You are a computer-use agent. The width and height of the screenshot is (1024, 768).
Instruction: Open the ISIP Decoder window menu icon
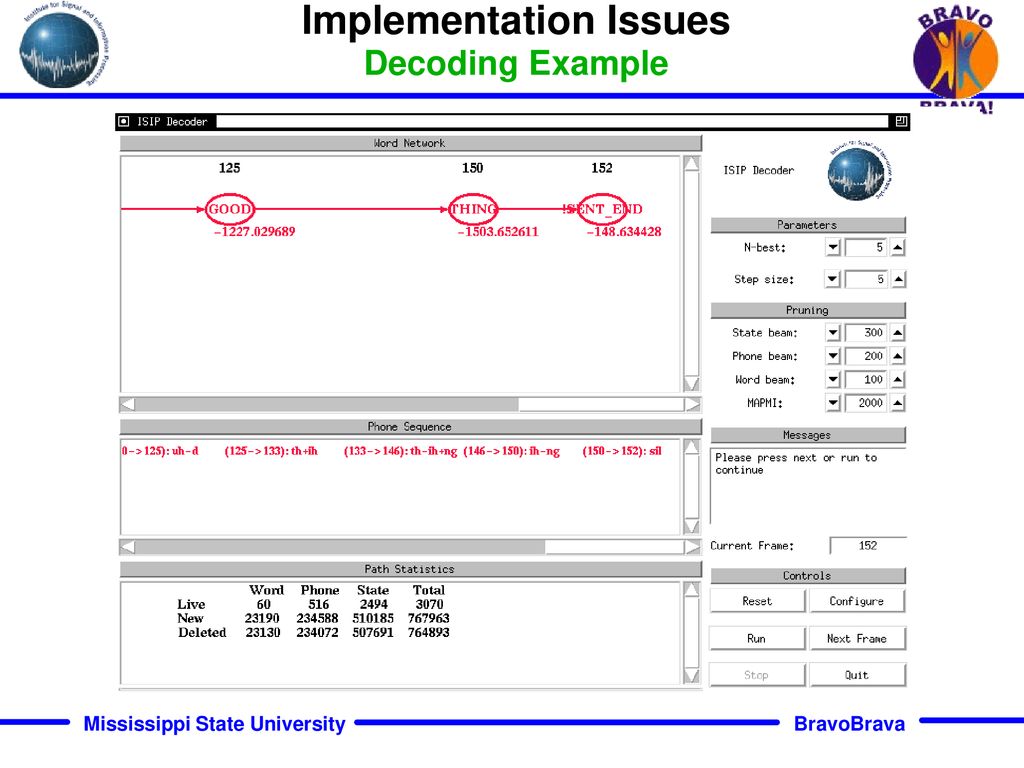point(124,121)
